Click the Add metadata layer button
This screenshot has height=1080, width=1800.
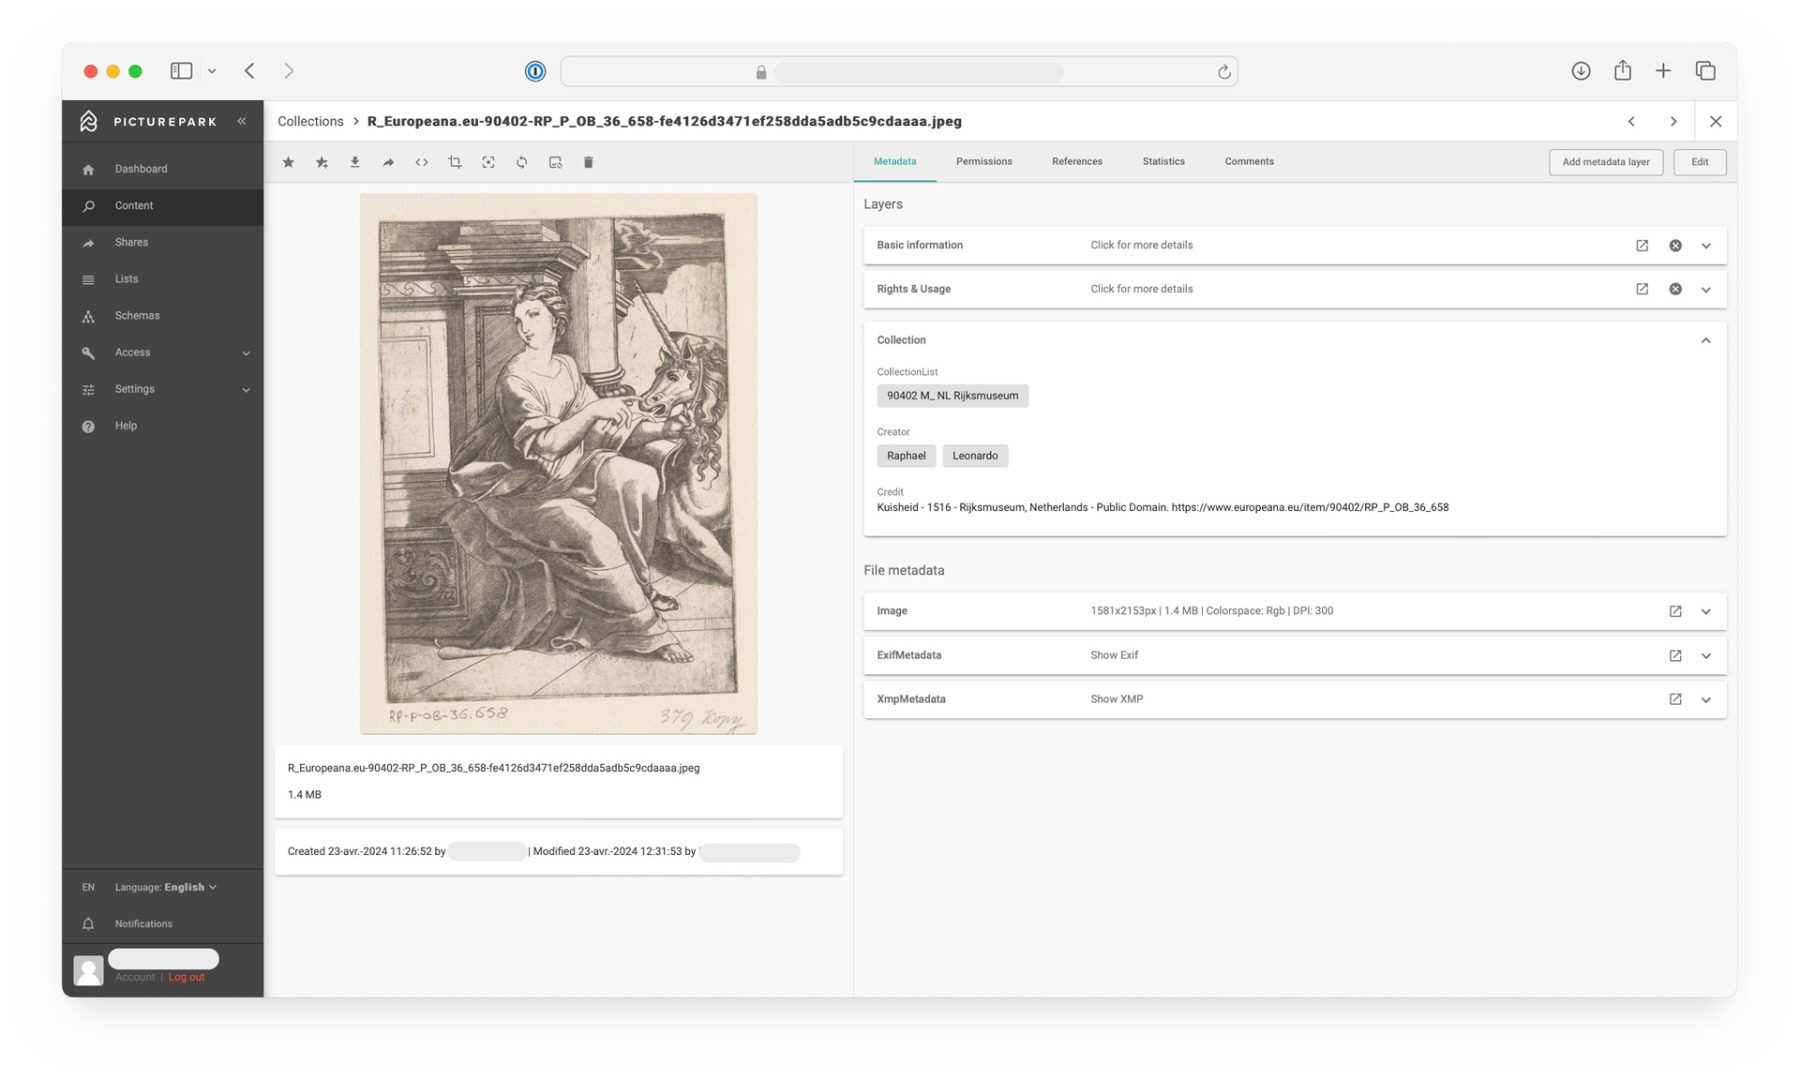pos(1605,162)
